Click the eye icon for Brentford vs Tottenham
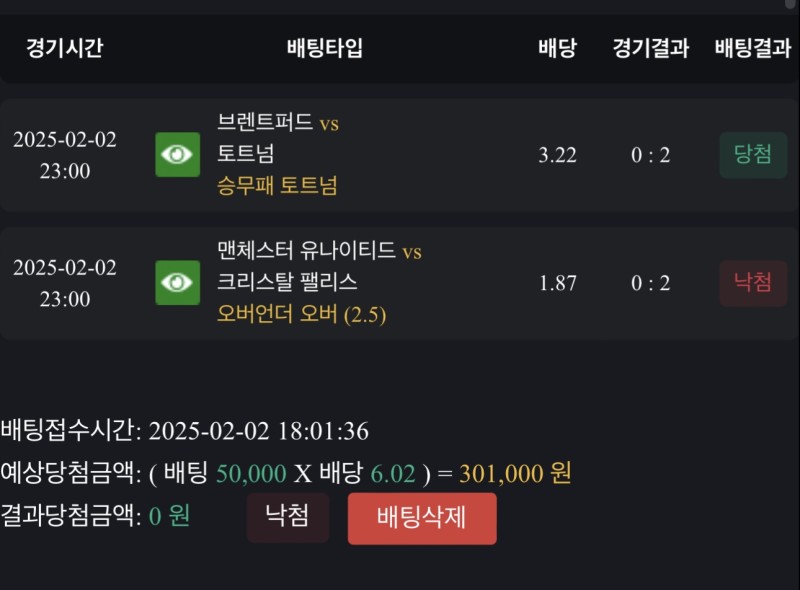The width and height of the screenshot is (800, 590). (x=178, y=155)
